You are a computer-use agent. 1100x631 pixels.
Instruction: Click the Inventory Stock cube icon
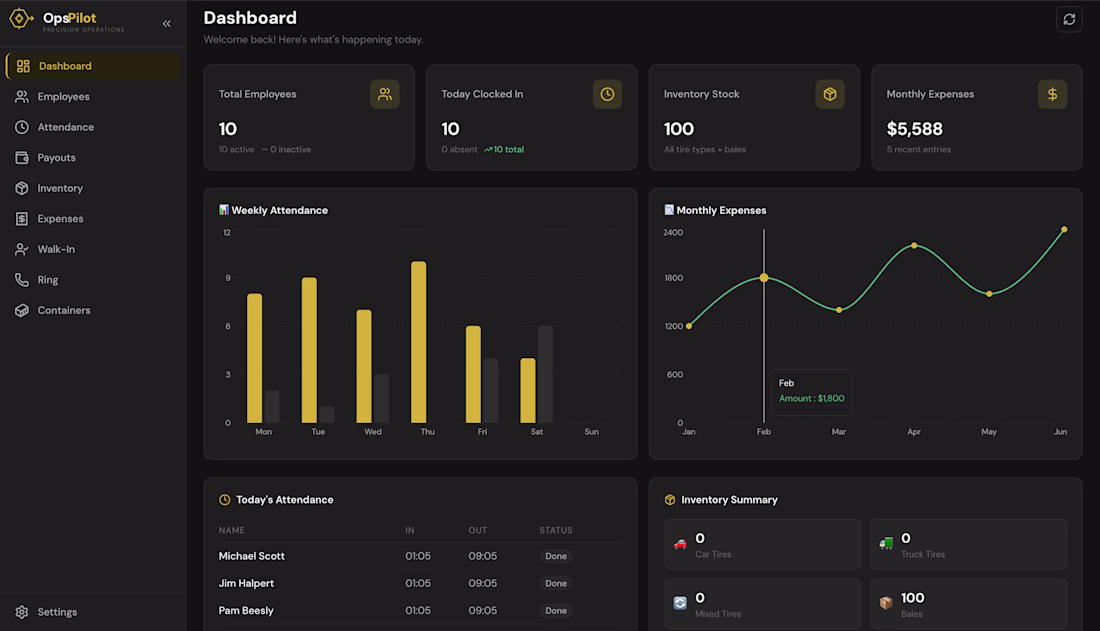pyautogui.click(x=830, y=94)
